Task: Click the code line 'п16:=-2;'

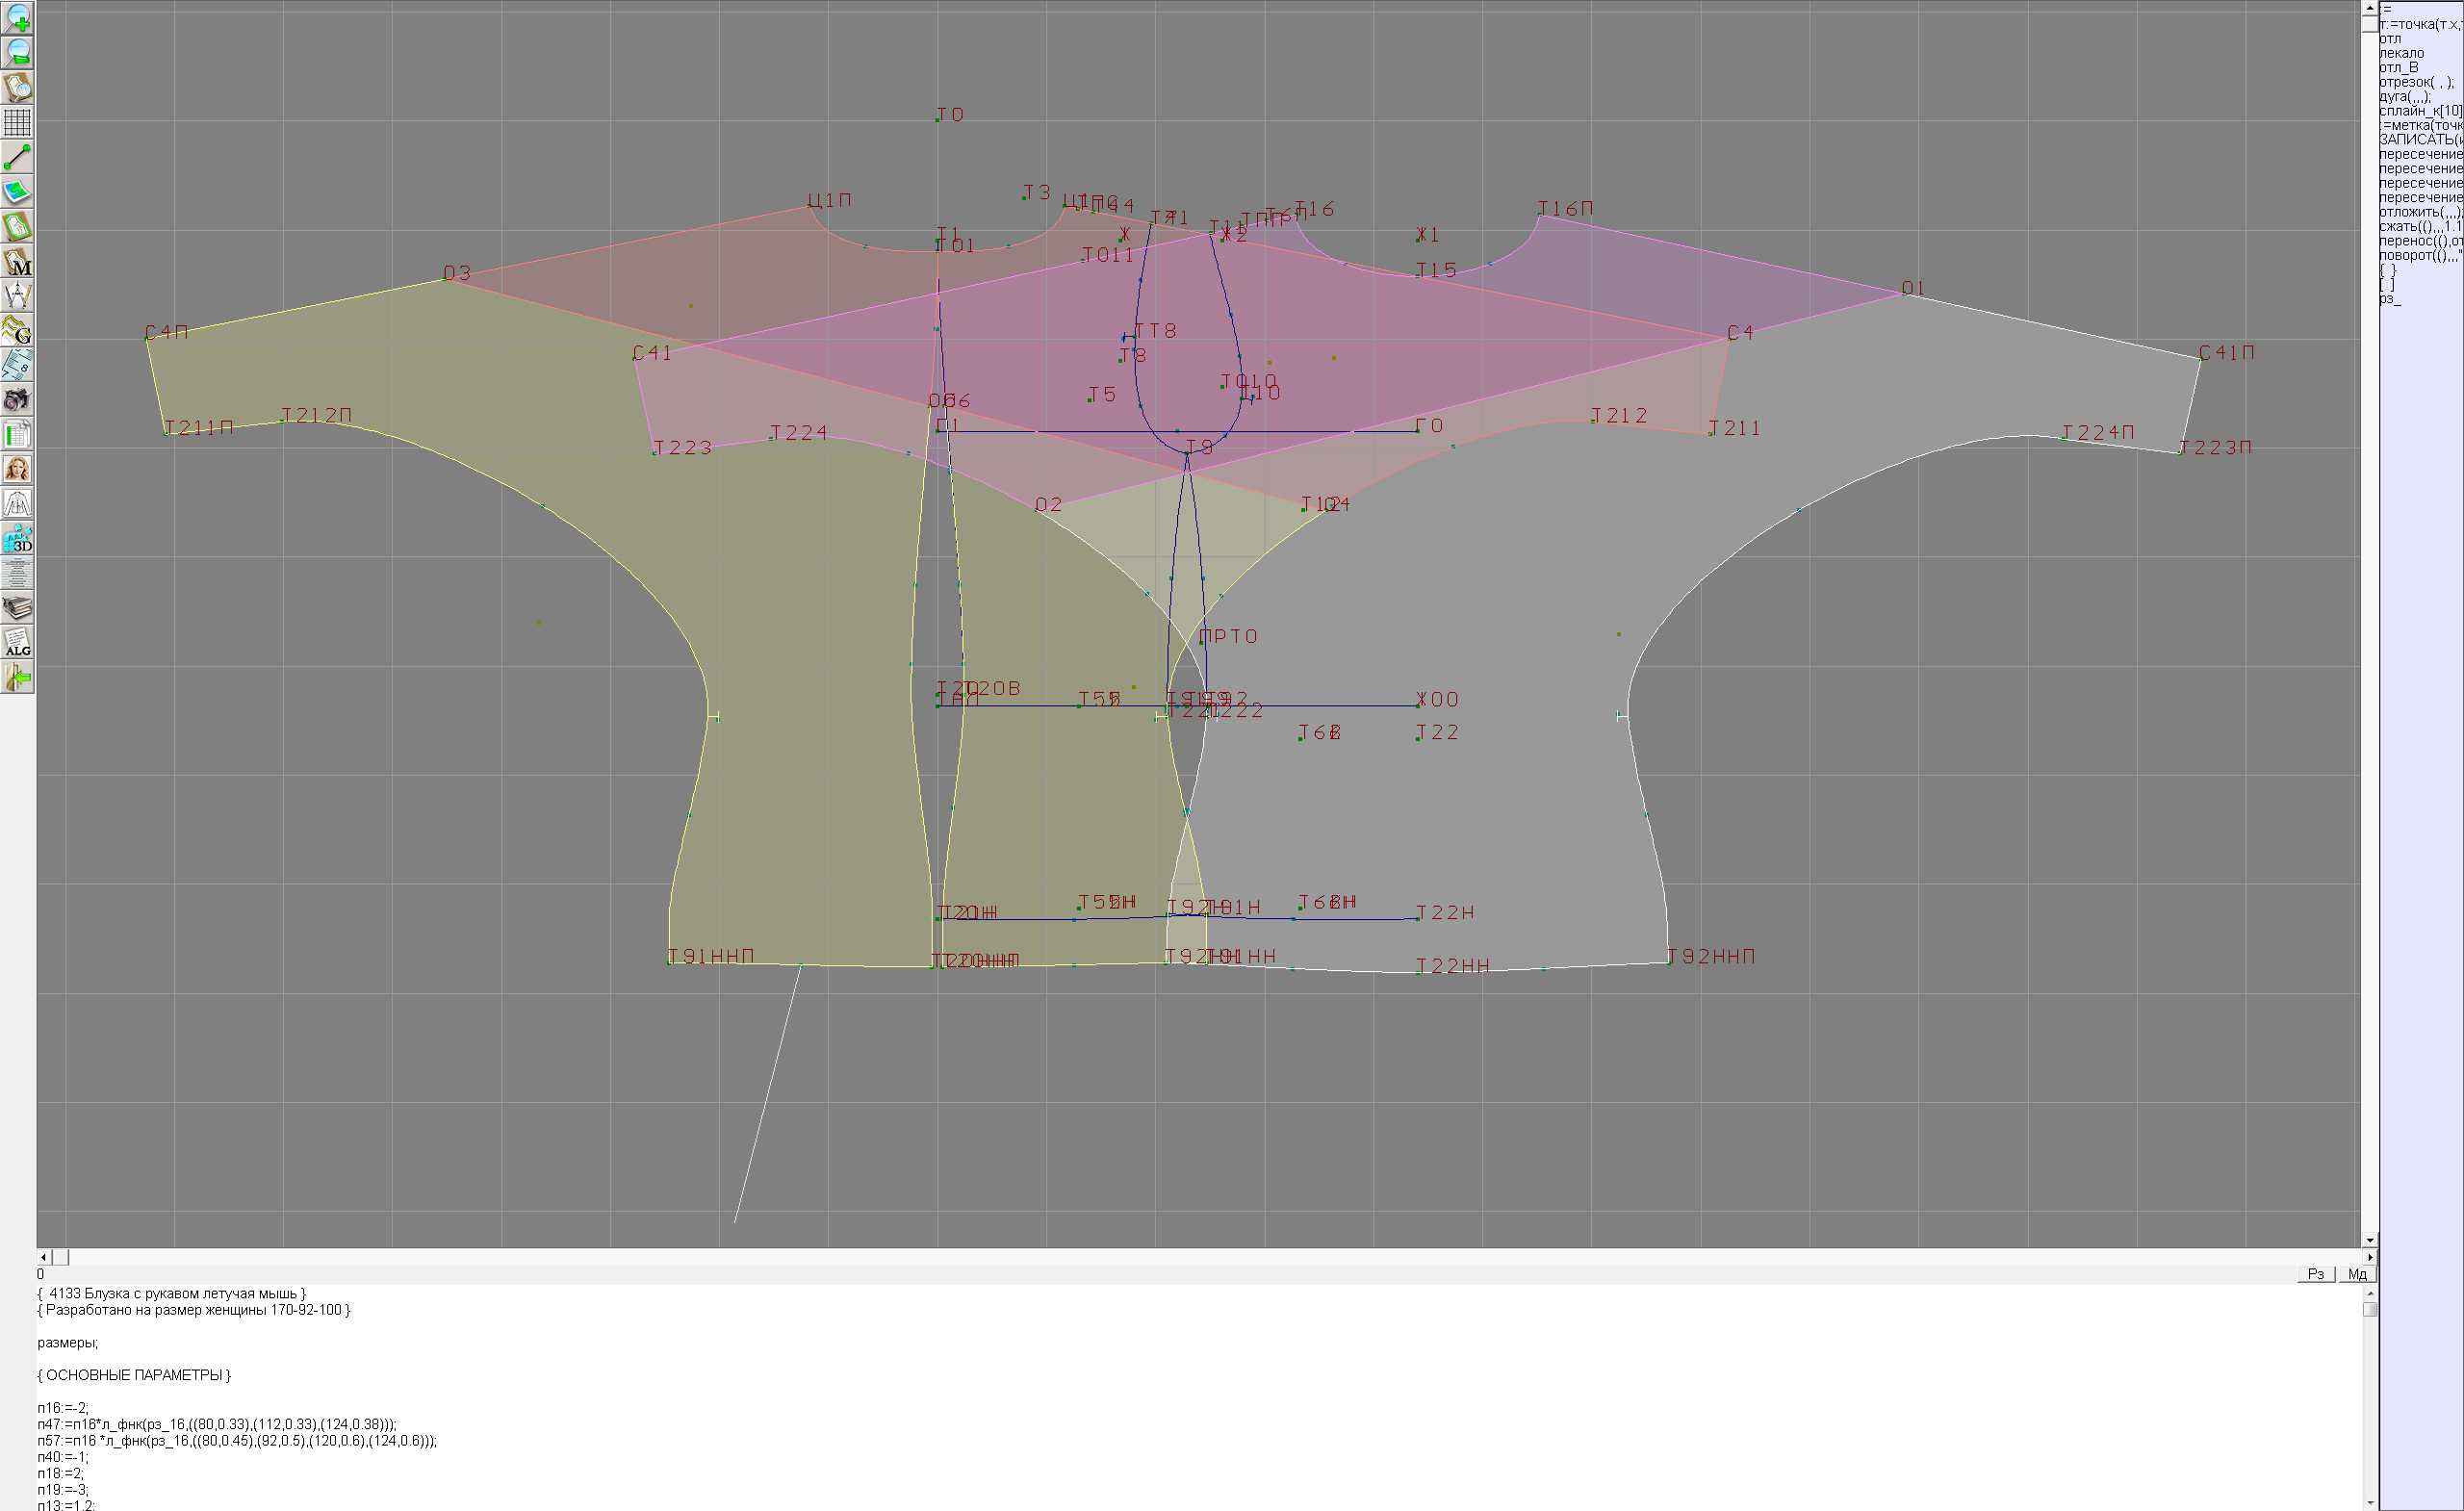Action: tap(63, 1408)
